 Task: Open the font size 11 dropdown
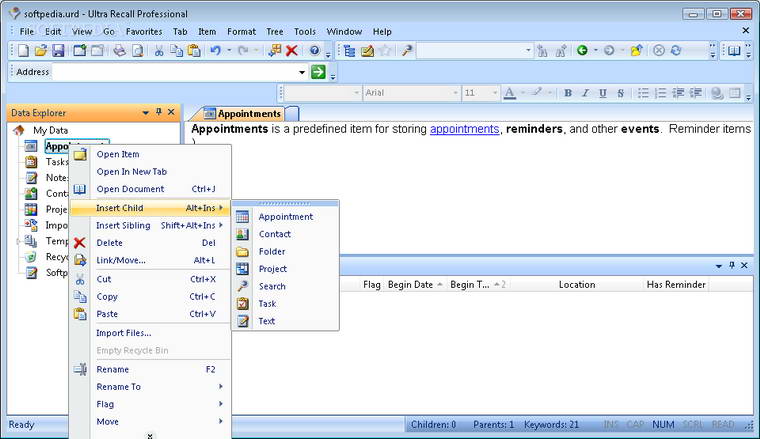click(x=494, y=93)
